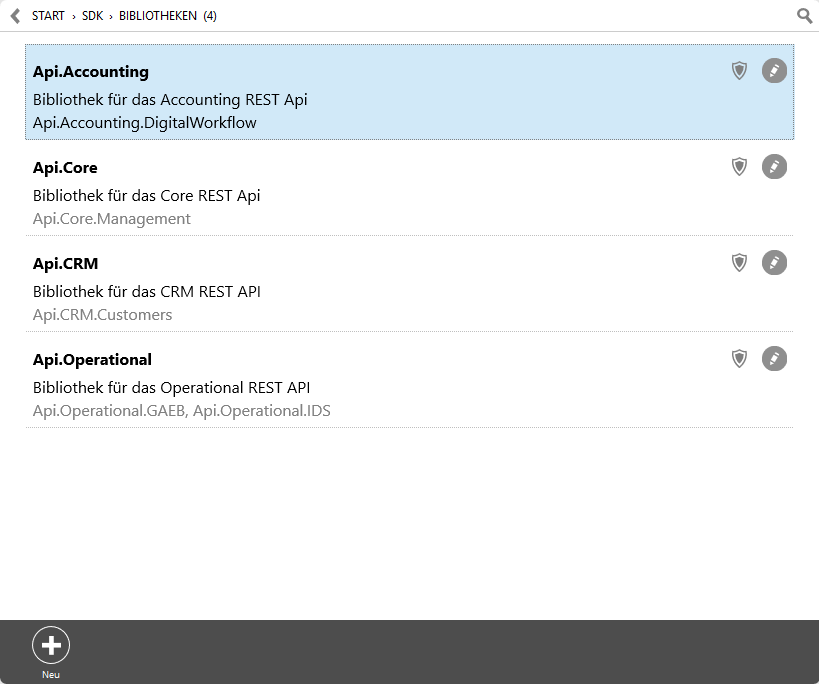
Task: Edit Api.Accounting with pencil icon
Action: [774, 70]
